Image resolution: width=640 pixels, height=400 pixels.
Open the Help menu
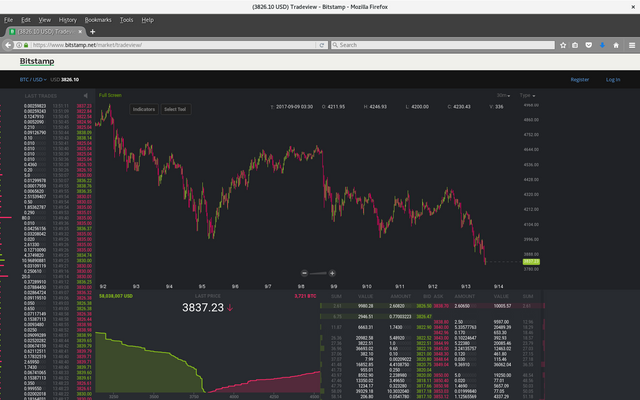point(147,20)
